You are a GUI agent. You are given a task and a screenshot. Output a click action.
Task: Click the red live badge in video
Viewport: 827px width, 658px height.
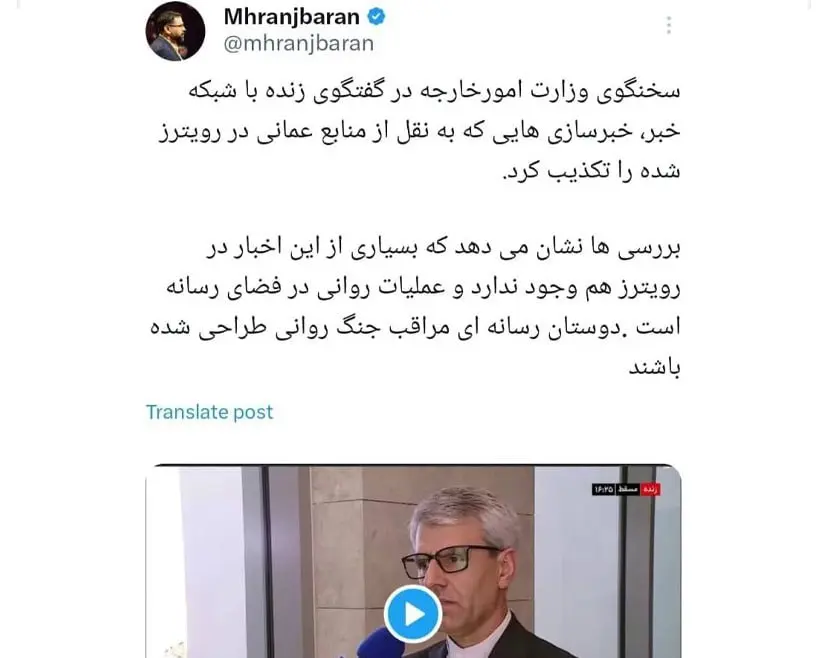pyautogui.click(x=651, y=490)
